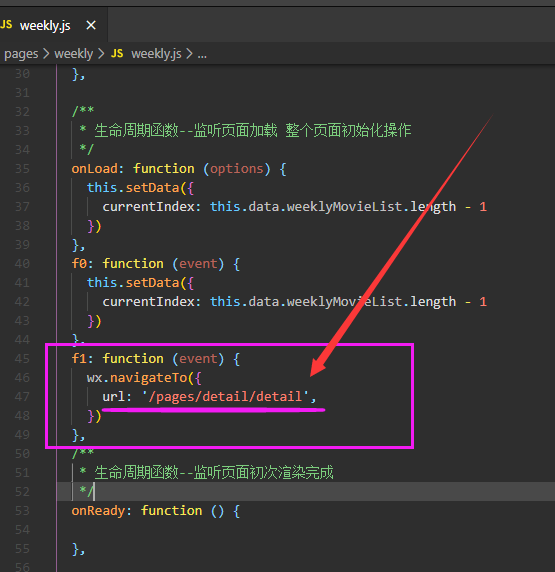The height and width of the screenshot is (572, 555).
Task: Click weeklyMovieList on line 37
Action: click(x=344, y=206)
